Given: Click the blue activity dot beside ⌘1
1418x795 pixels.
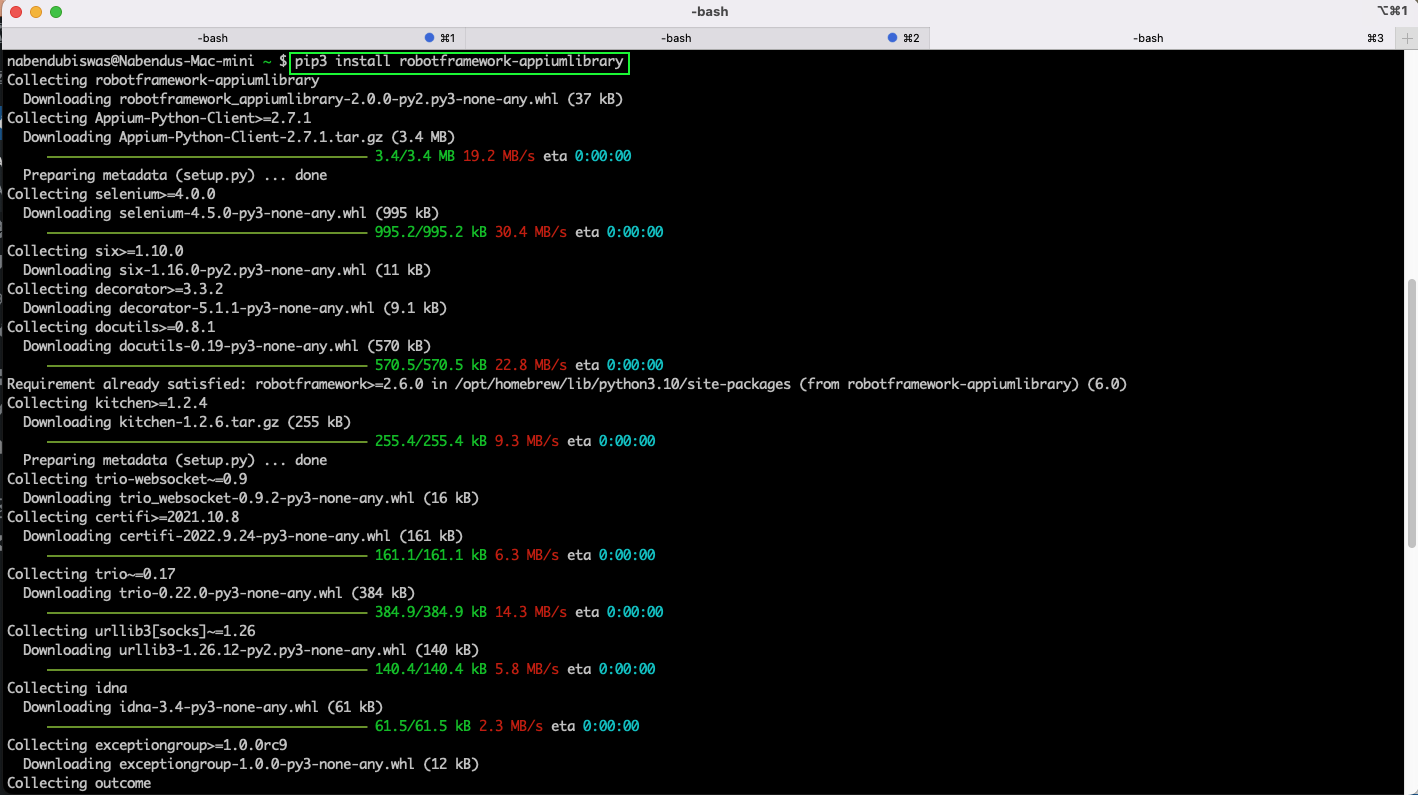Looking at the screenshot, I should (x=429, y=38).
